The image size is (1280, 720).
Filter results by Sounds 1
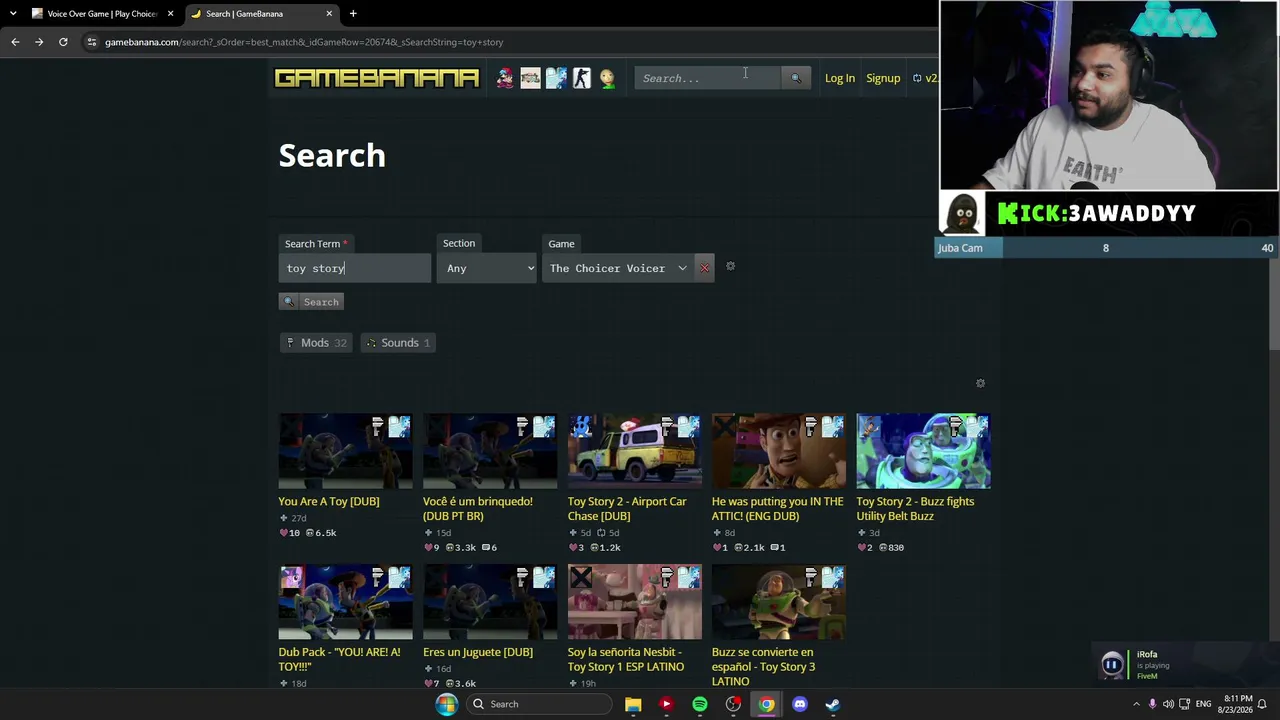[x=398, y=343]
